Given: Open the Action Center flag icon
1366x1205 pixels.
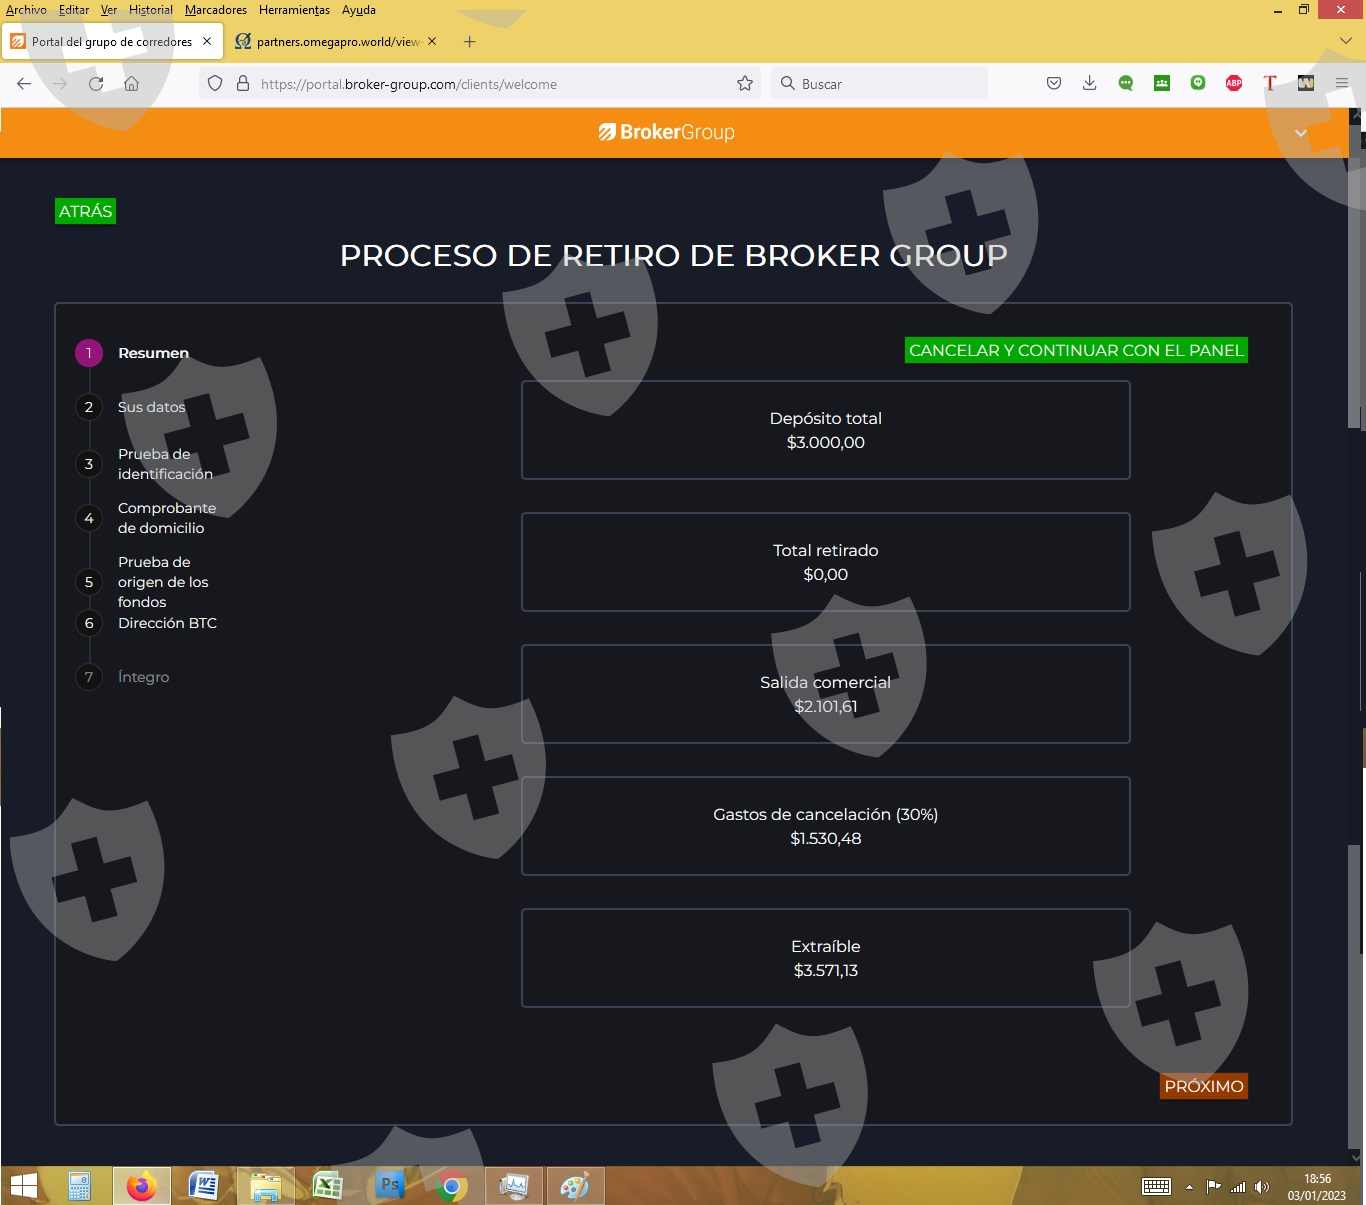Looking at the screenshot, I should pos(1214,1187).
